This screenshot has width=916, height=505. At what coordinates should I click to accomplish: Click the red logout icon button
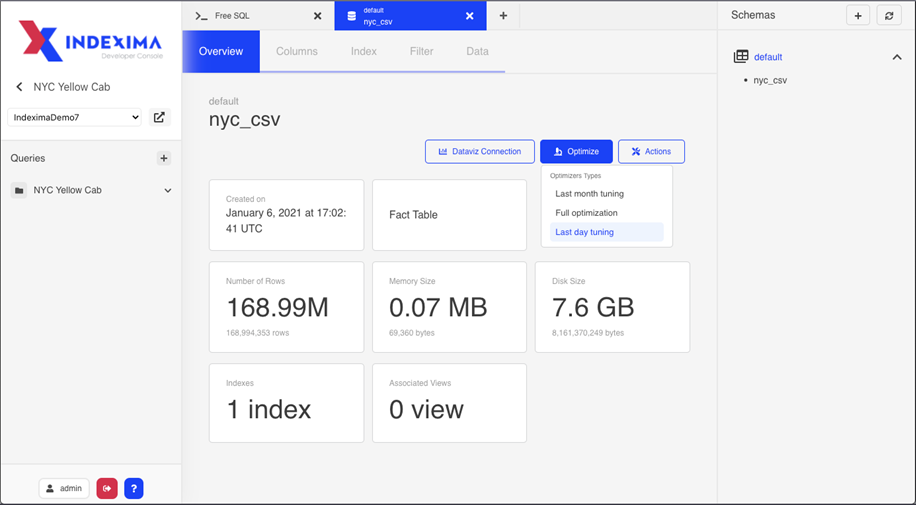107,488
